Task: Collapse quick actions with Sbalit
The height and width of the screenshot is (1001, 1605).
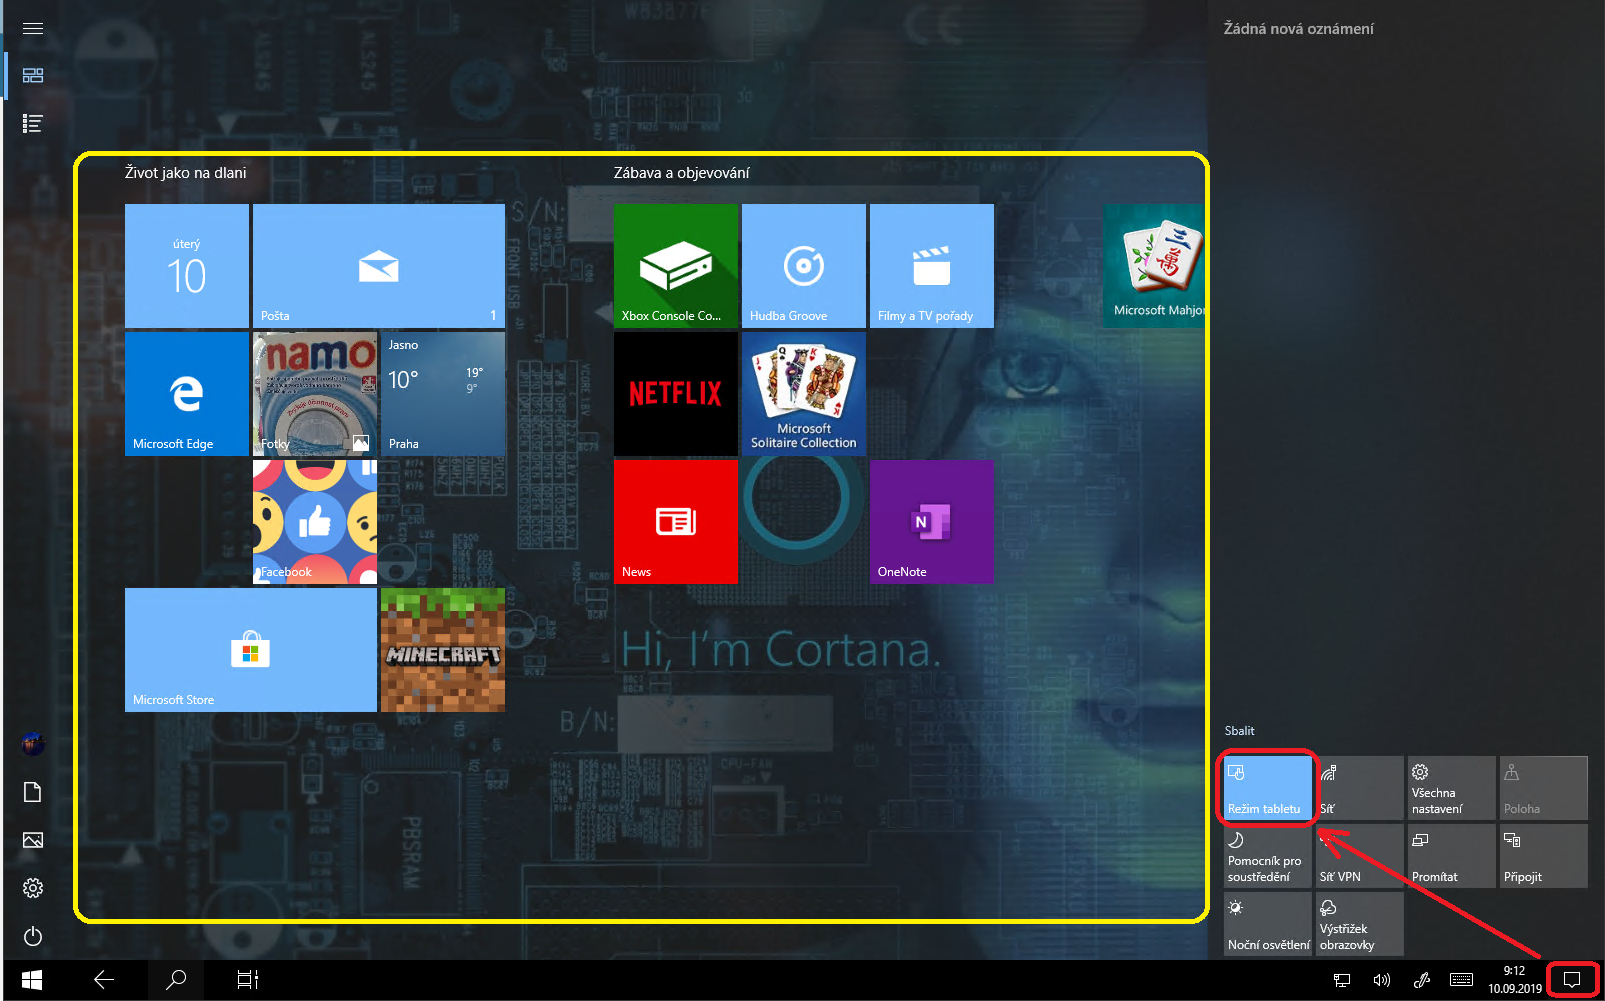Action: 1239,731
